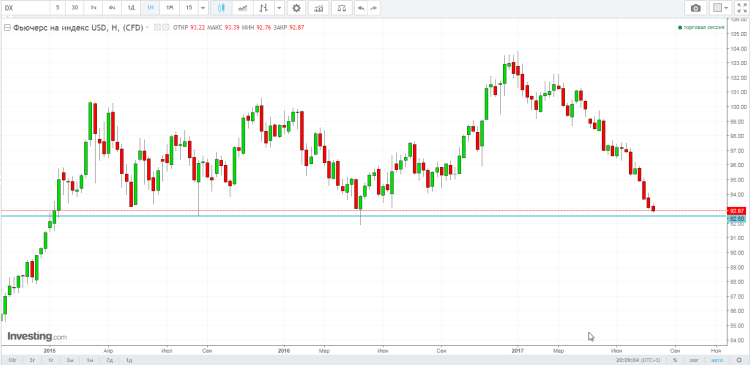Open chart properties gear icon

297,8
